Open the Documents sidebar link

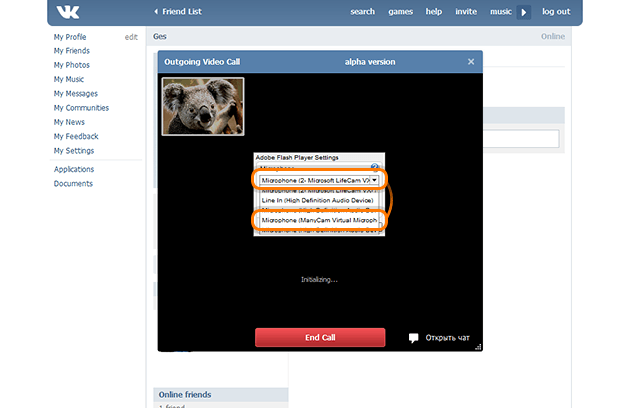pos(73,184)
